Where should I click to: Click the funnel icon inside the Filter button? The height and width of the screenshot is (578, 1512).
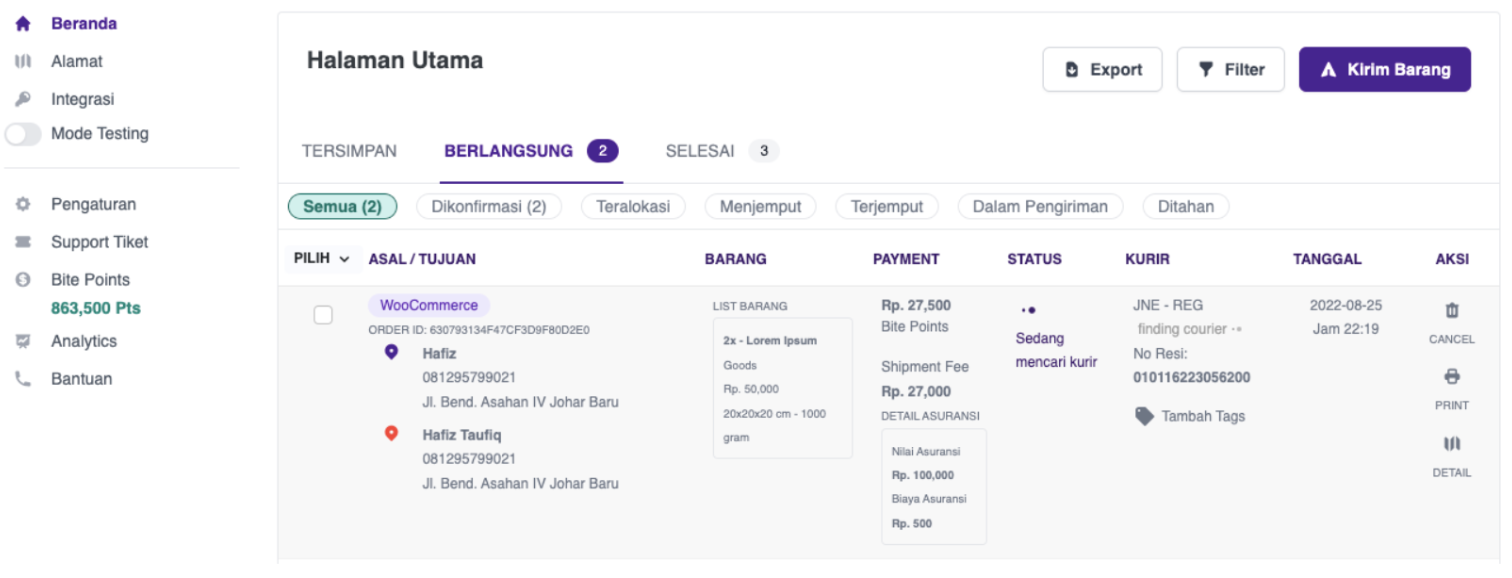pos(1206,70)
